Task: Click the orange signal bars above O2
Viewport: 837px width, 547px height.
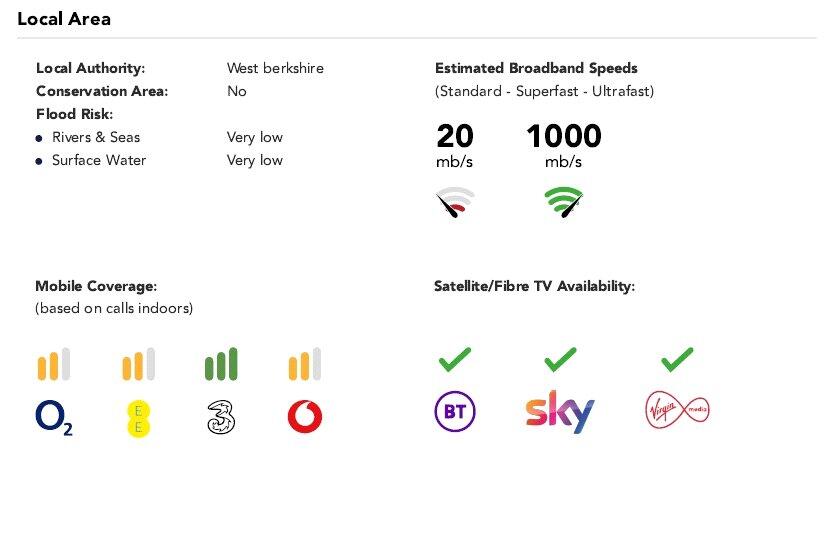Action: click(x=54, y=364)
